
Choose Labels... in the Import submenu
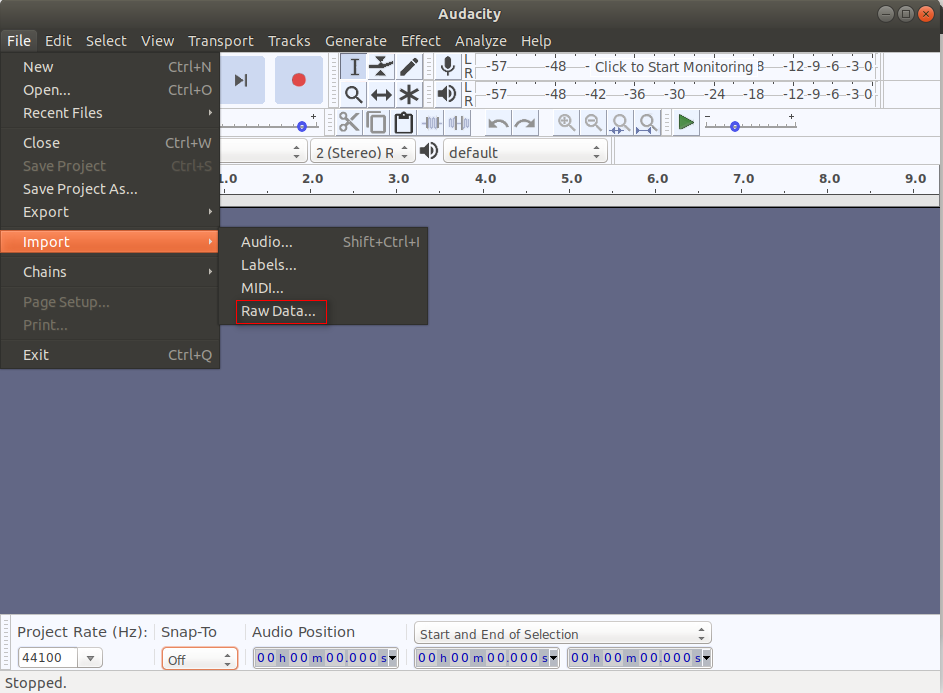coord(324,265)
